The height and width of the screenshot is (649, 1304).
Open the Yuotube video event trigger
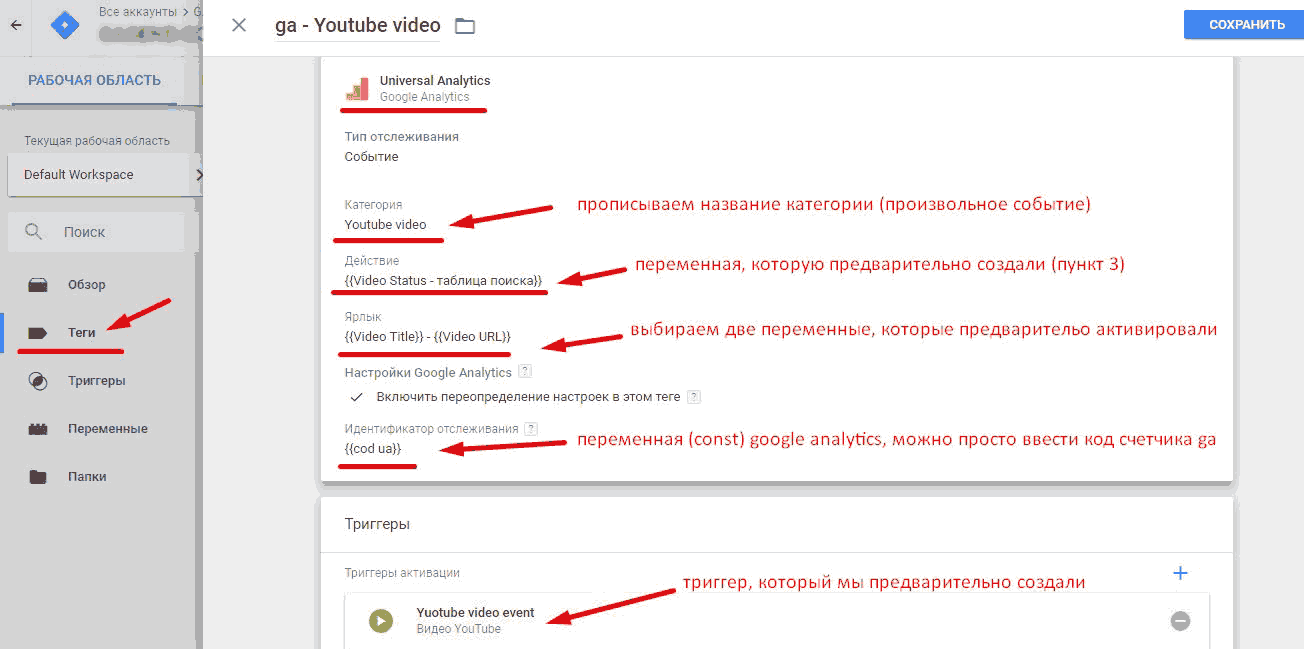coord(776,621)
